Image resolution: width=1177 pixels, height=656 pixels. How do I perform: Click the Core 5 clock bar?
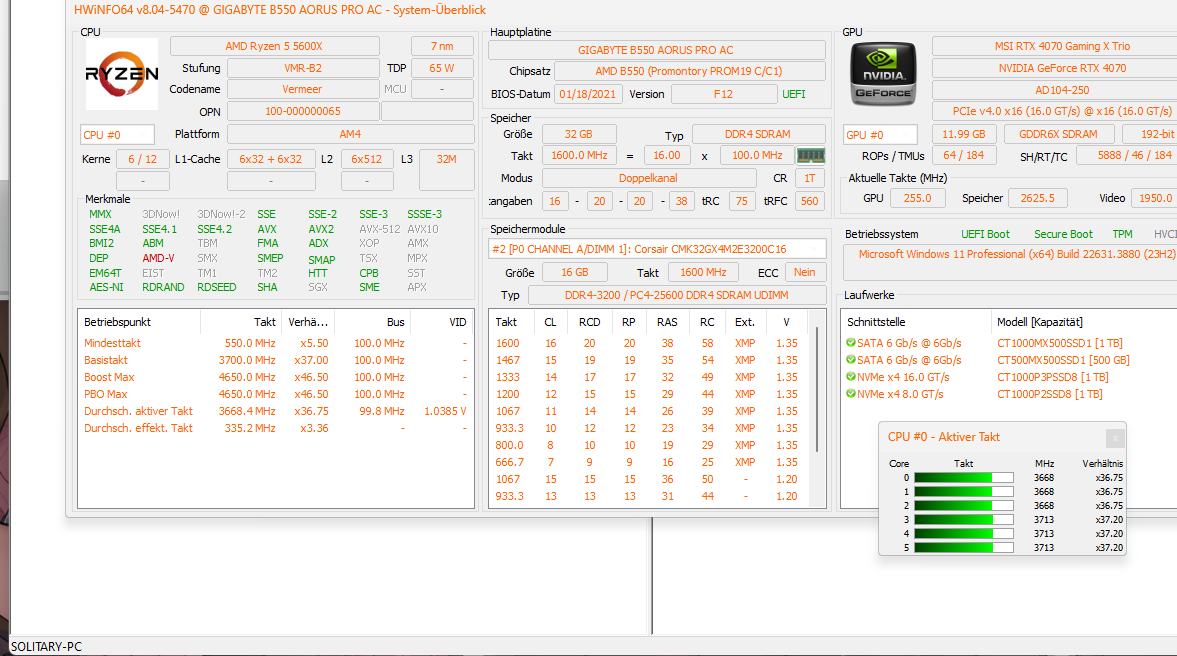tap(964, 548)
